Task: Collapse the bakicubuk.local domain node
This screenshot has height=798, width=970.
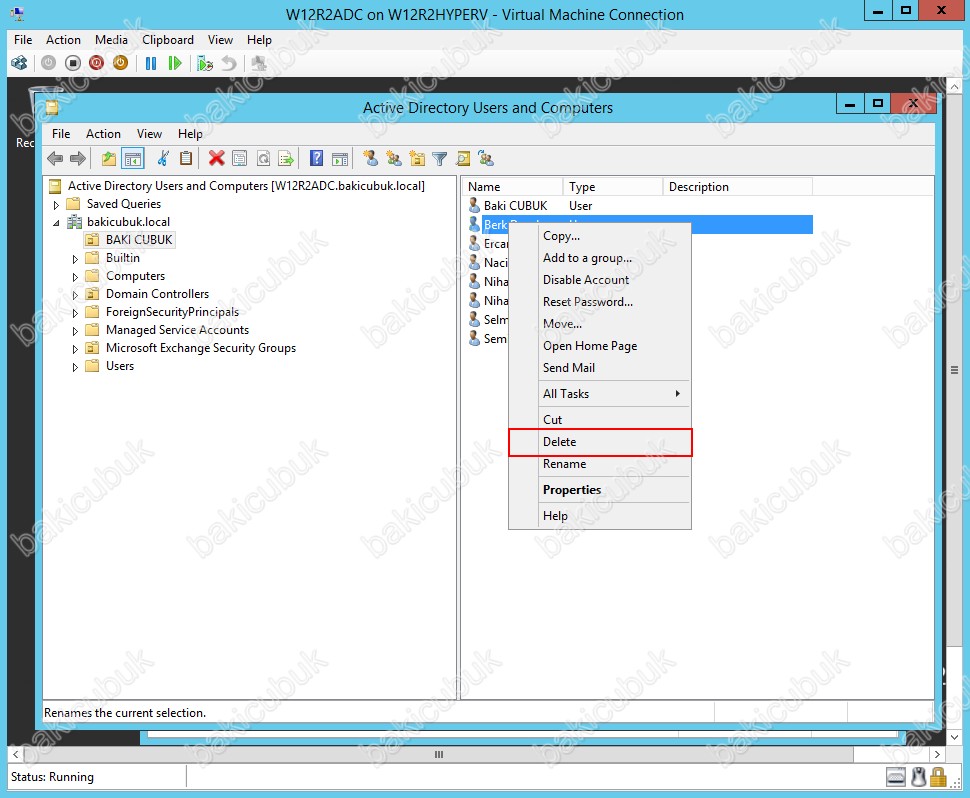Action: (56, 223)
